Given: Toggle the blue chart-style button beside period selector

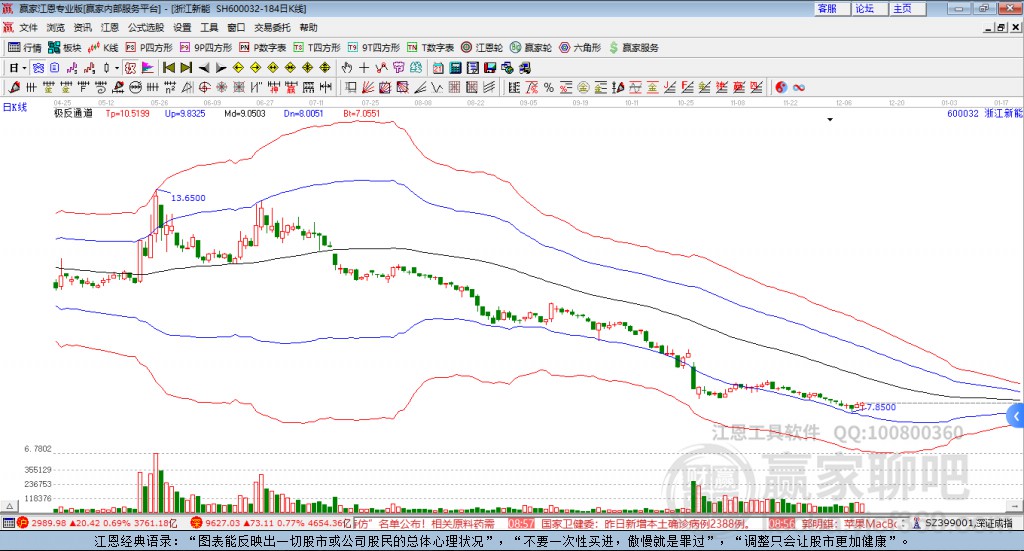Looking at the screenshot, I should click(38, 68).
